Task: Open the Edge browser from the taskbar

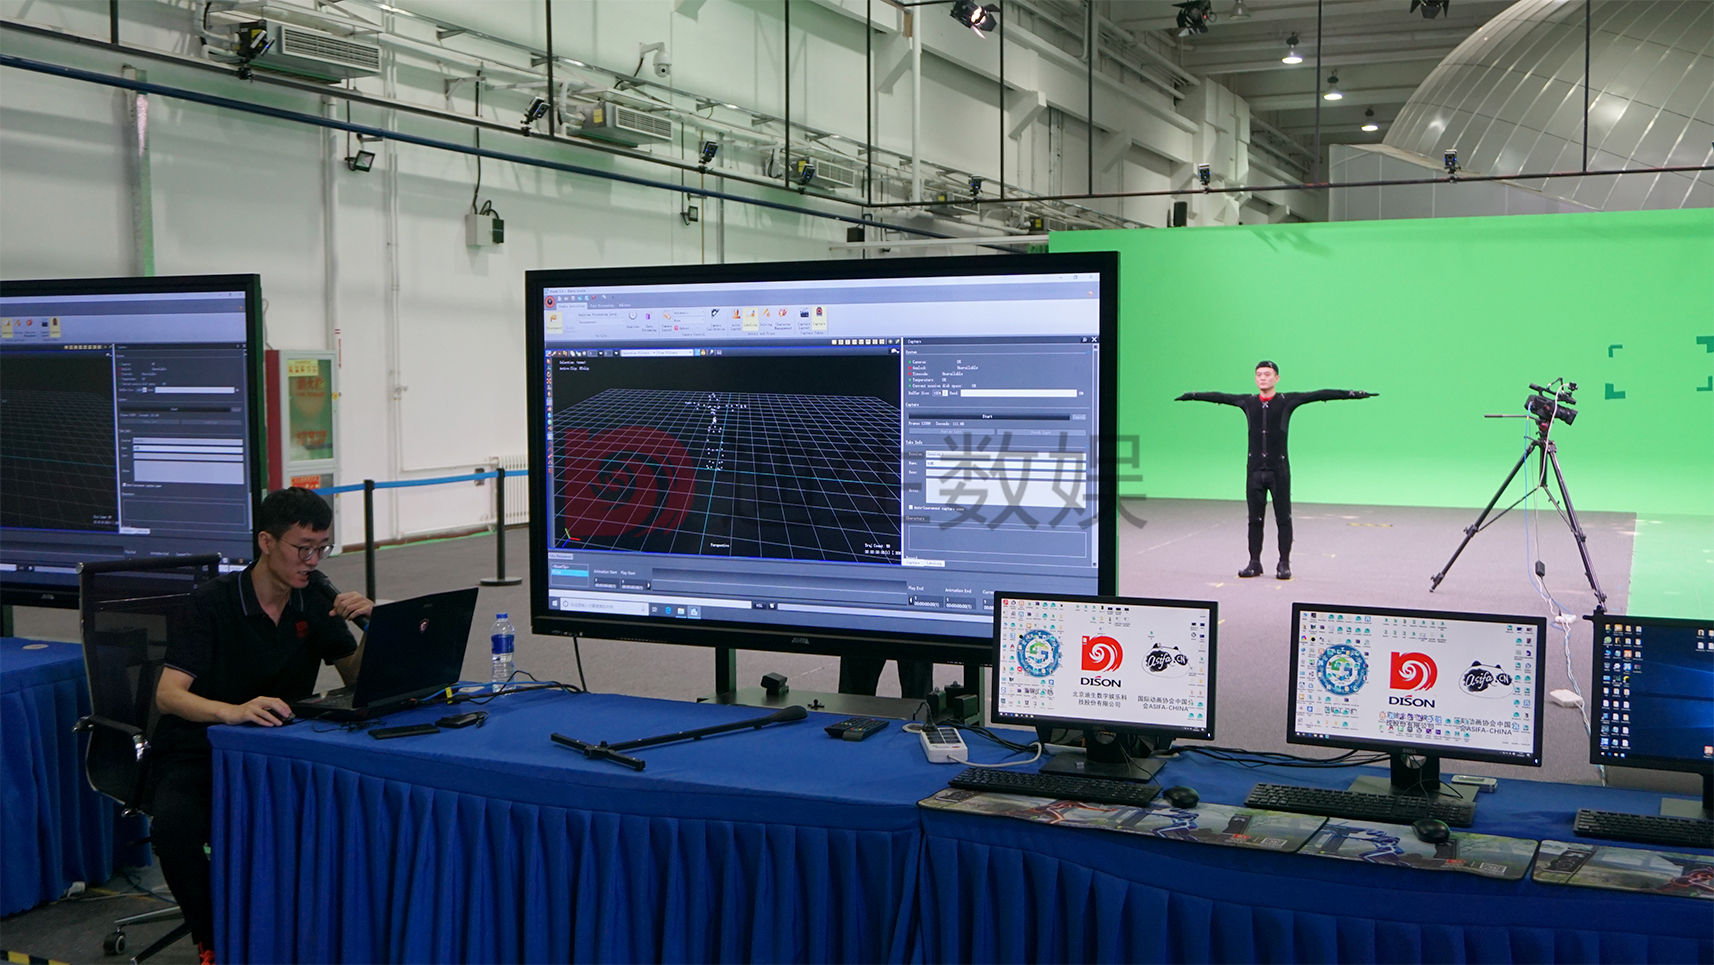Action: 668,610
